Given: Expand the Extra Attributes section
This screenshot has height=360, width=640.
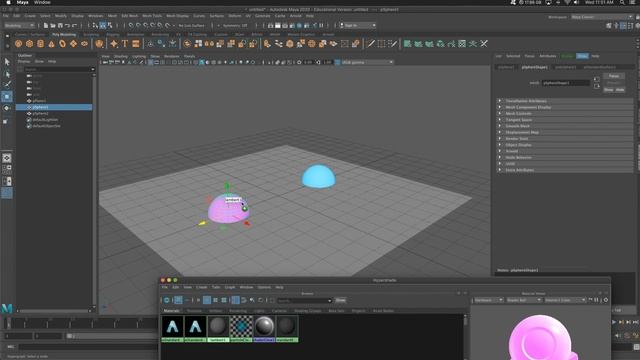Looking at the screenshot, I should (565, 170).
